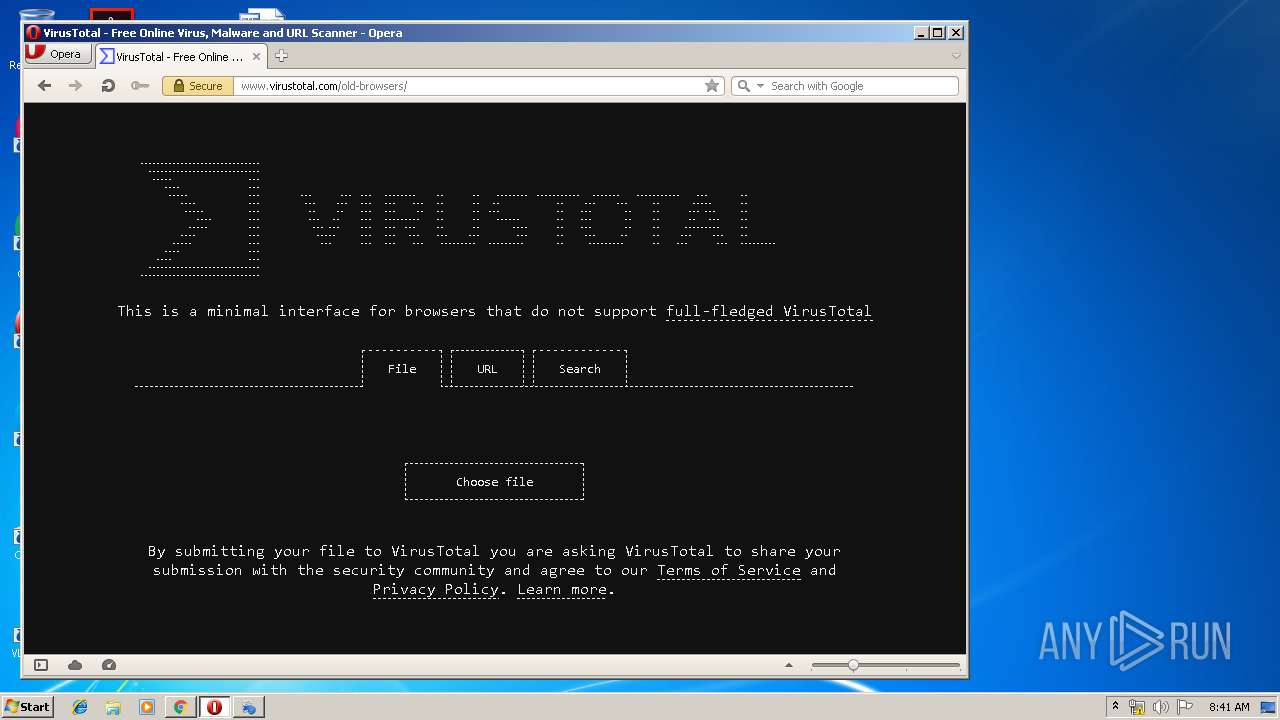1280x720 pixels.
Task: Switch to the URL tab
Action: pyautogui.click(x=487, y=368)
